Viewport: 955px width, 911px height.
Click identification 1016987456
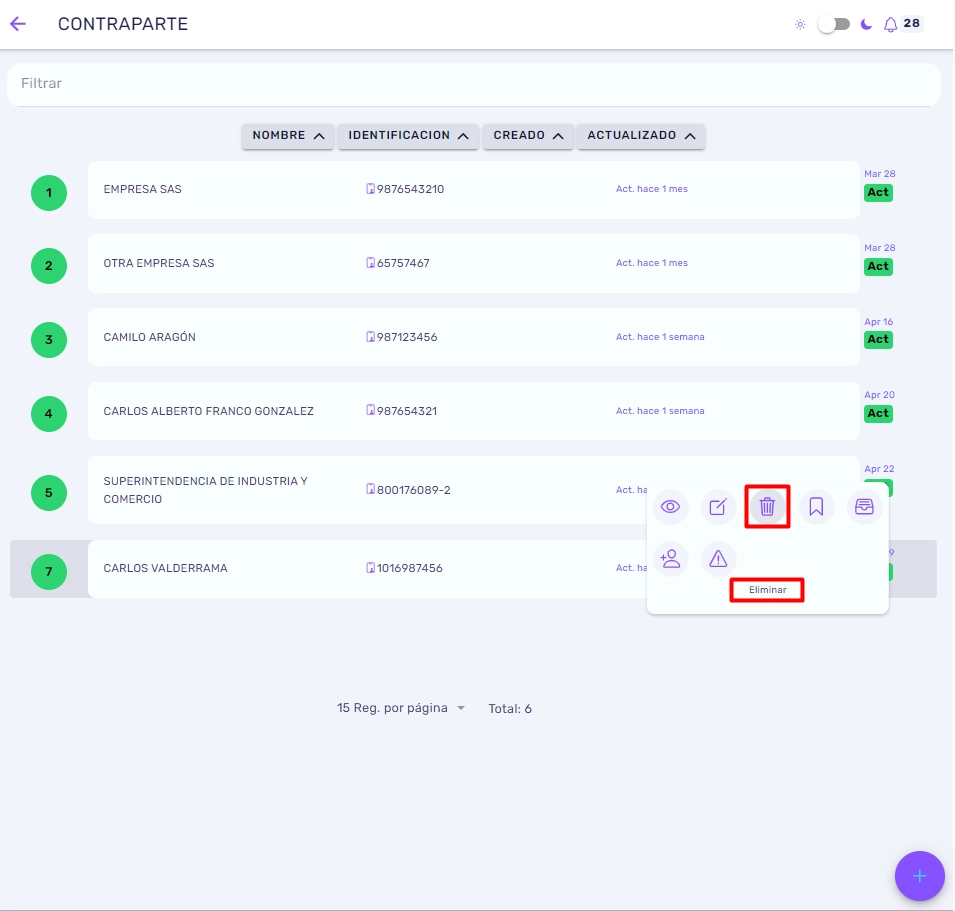click(x=409, y=568)
